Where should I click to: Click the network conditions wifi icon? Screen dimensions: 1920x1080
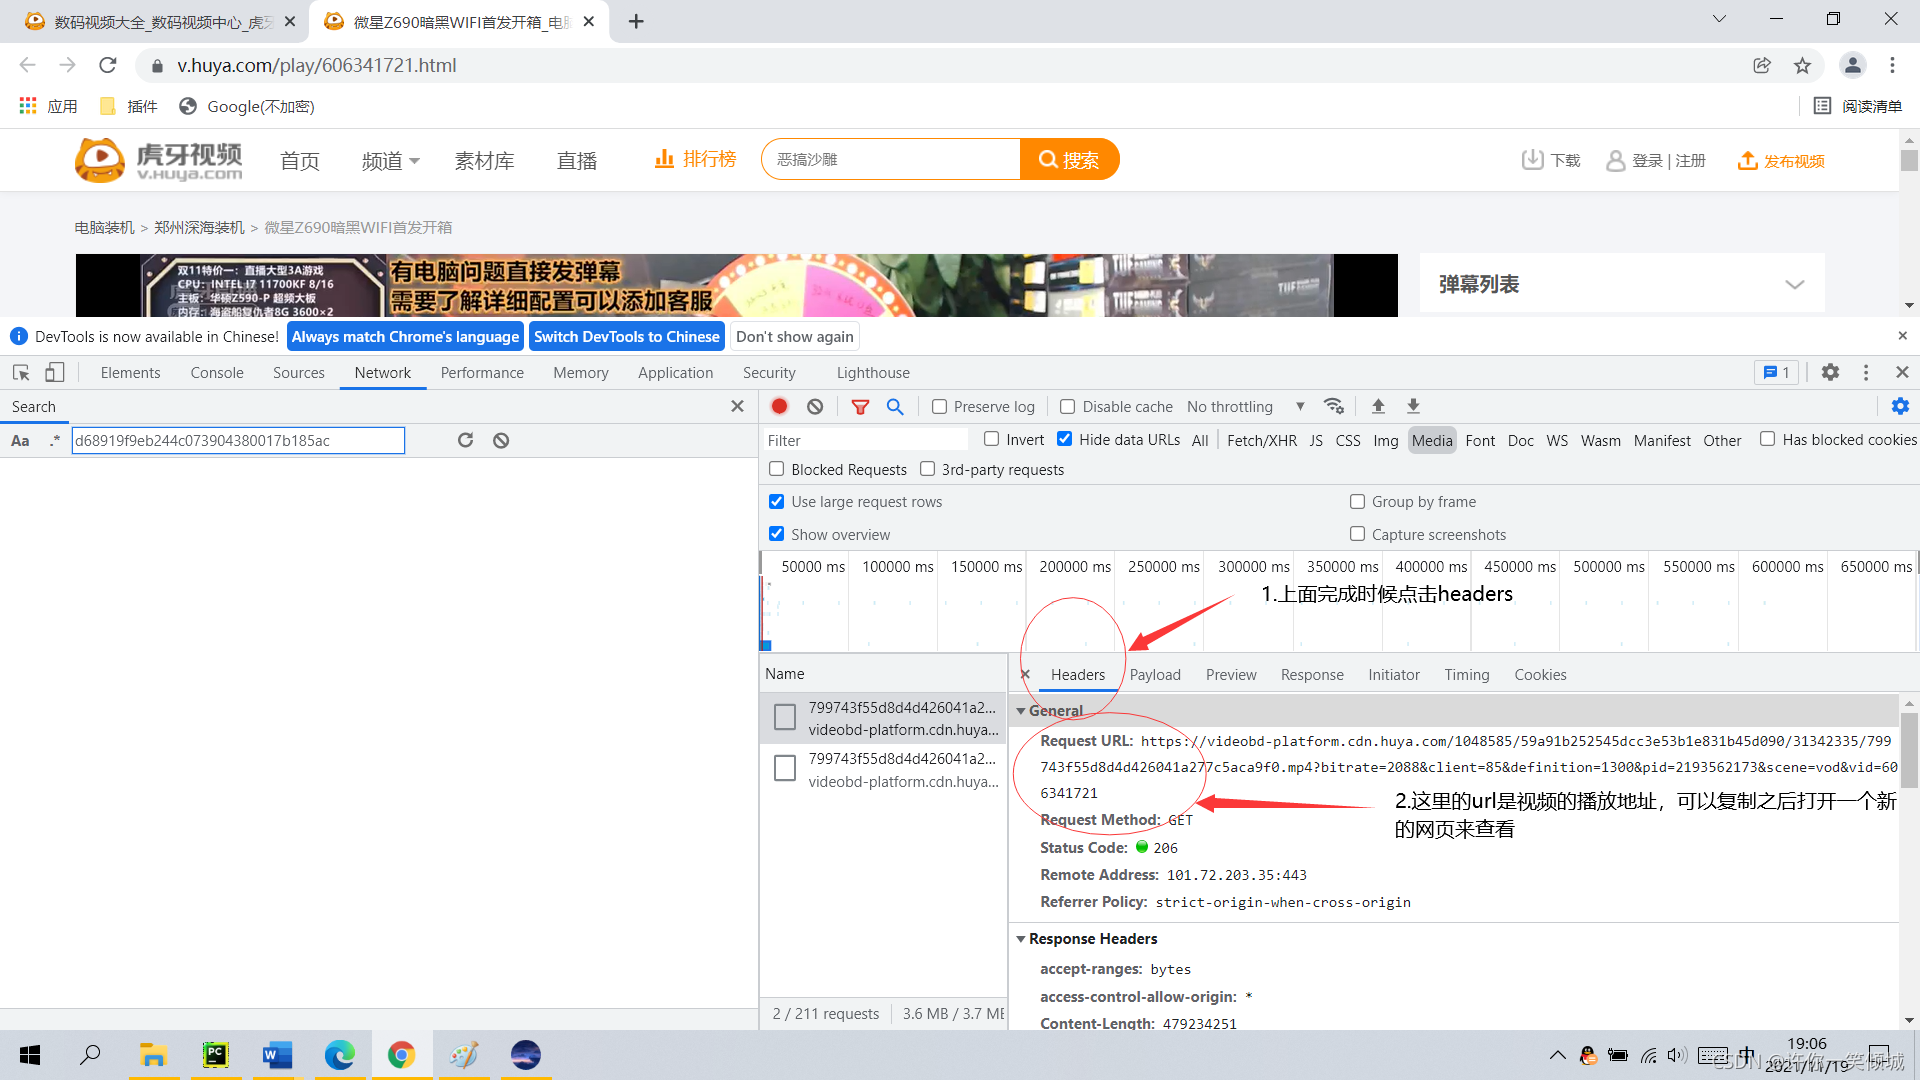(1334, 406)
